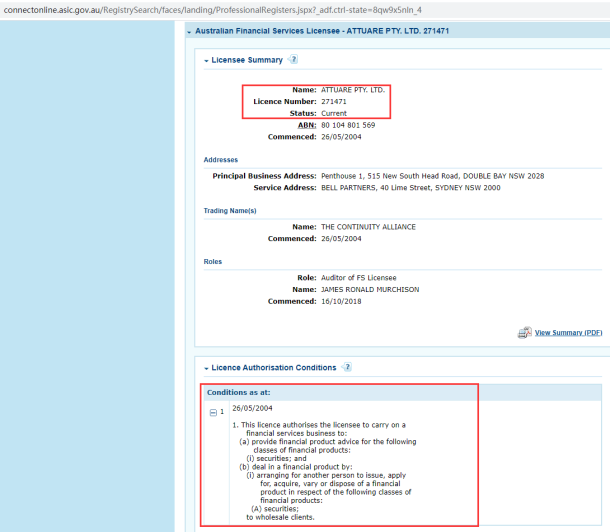The image size is (610, 532).
Task: Click the Trading Name(s) section heading
Action: click(x=230, y=210)
